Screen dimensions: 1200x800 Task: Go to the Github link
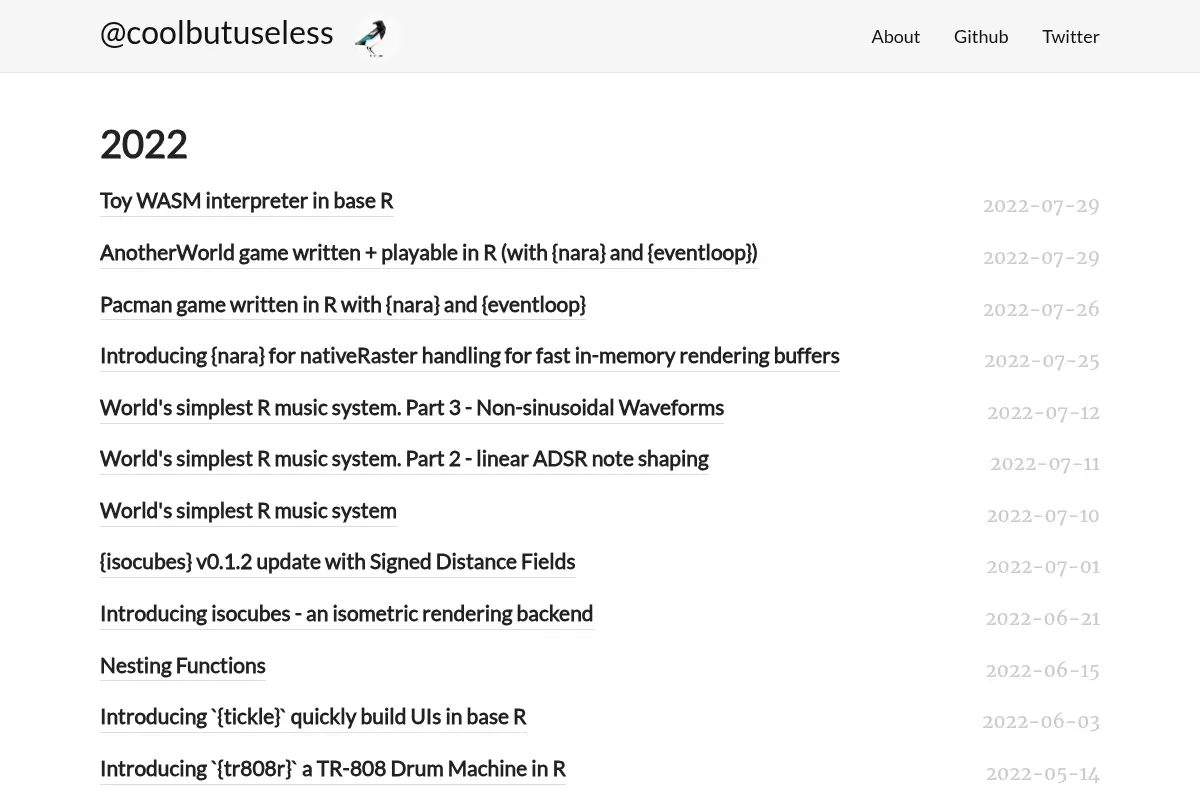[x=981, y=36]
